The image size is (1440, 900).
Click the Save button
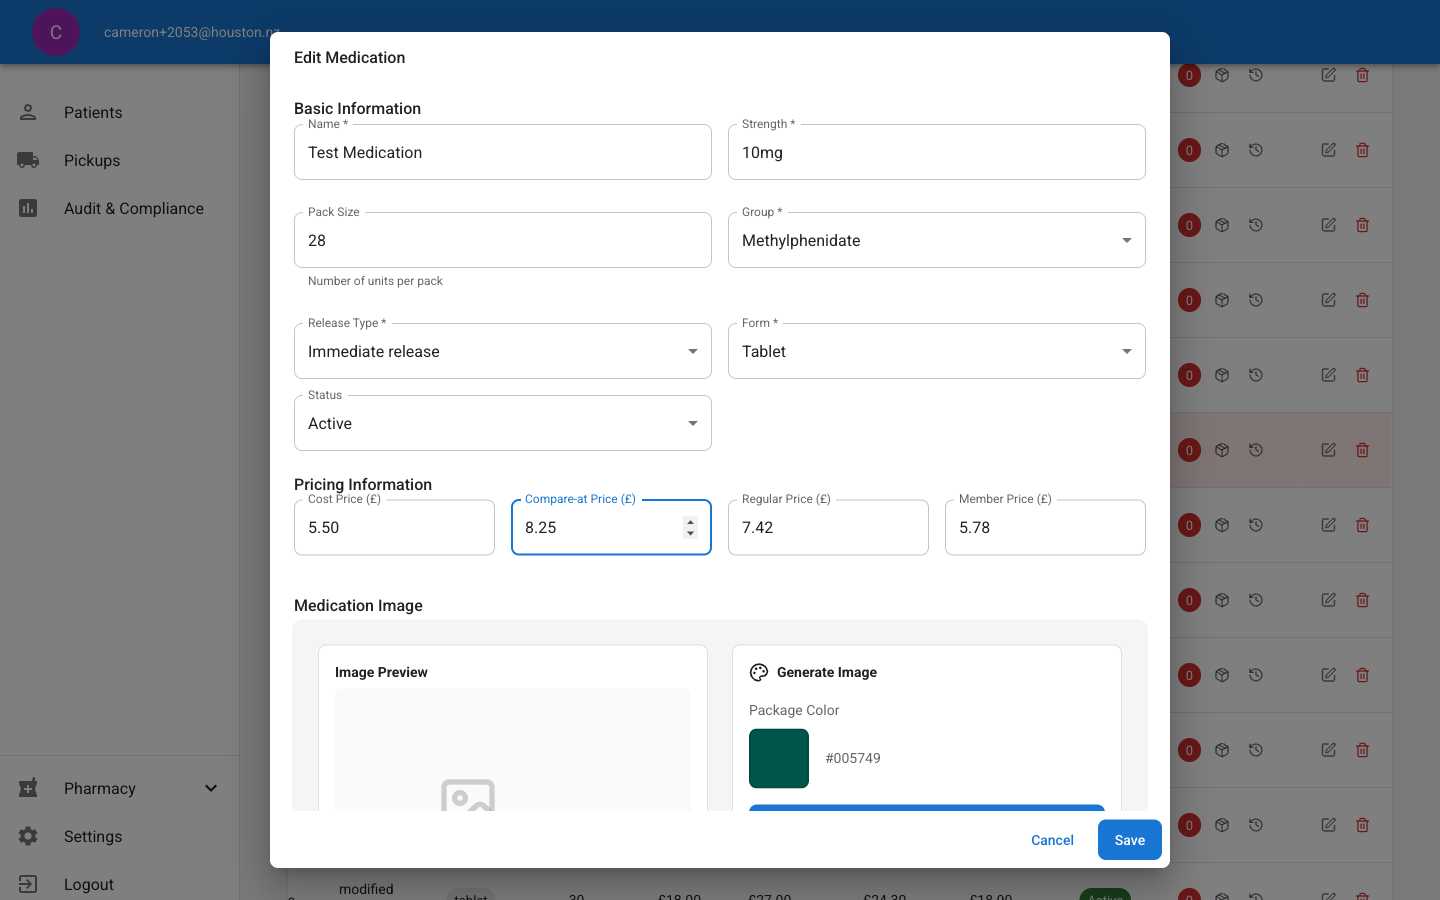[x=1130, y=840]
